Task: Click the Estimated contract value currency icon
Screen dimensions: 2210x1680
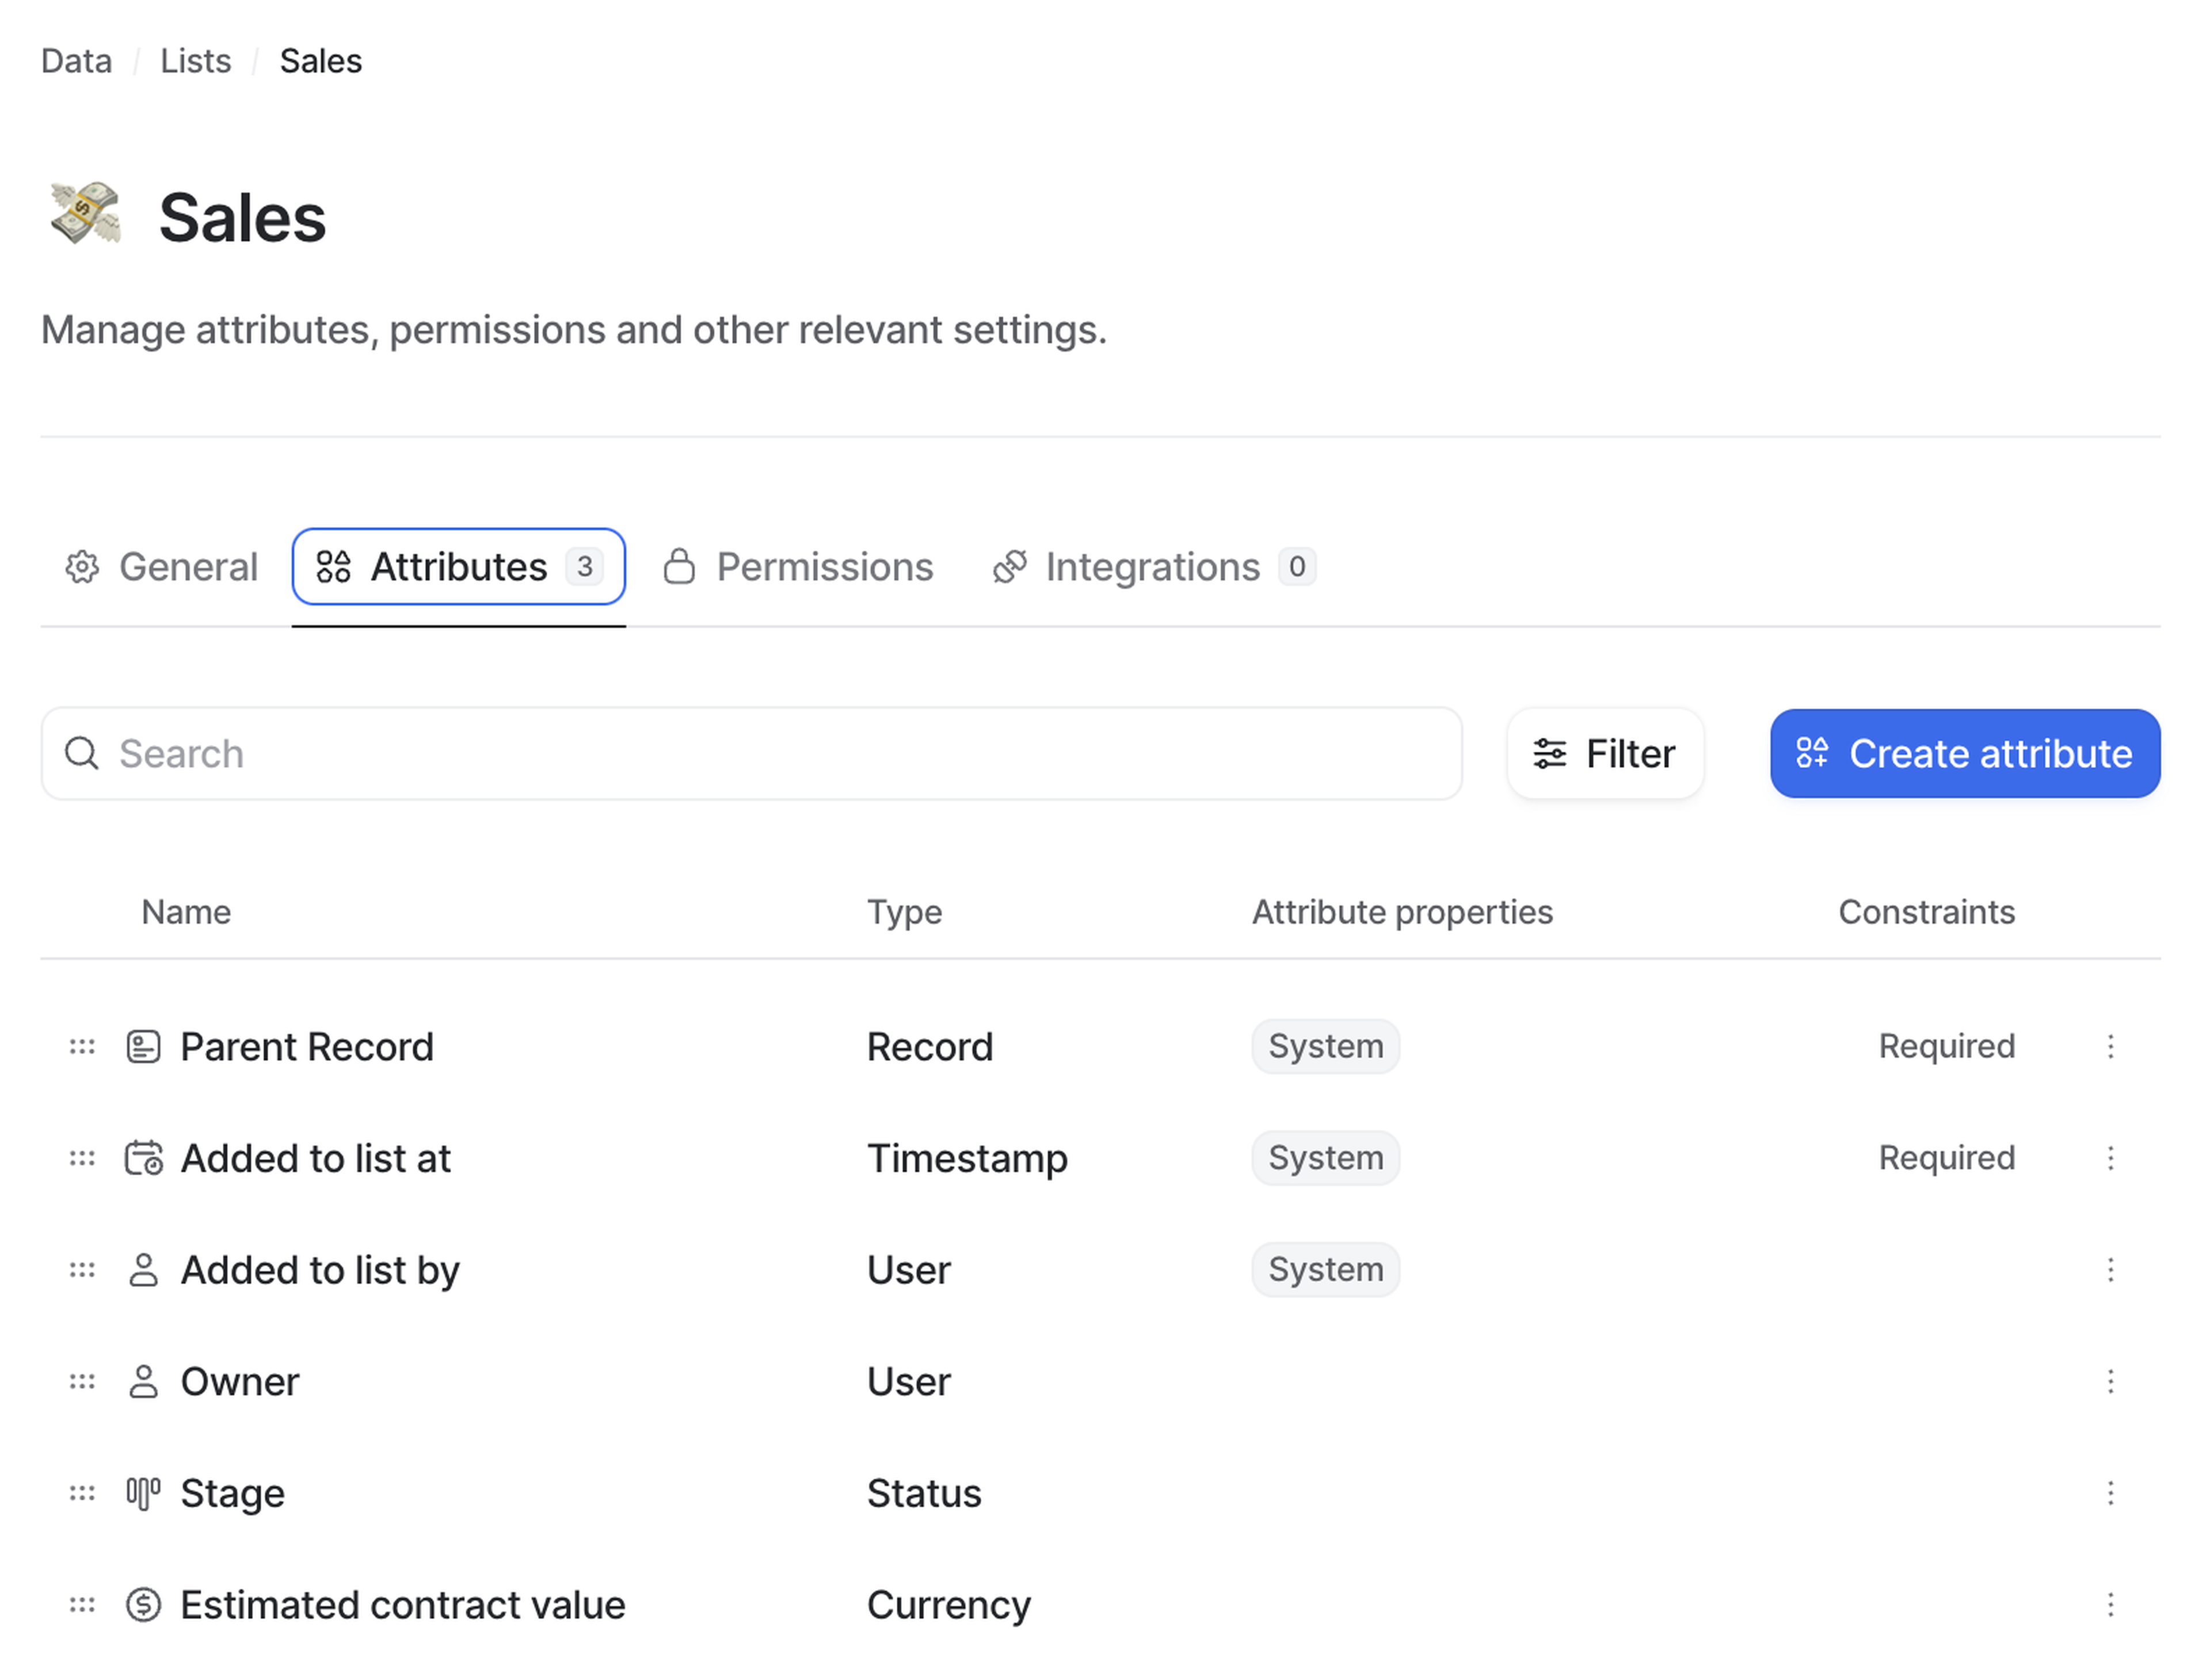Action: 143,1605
